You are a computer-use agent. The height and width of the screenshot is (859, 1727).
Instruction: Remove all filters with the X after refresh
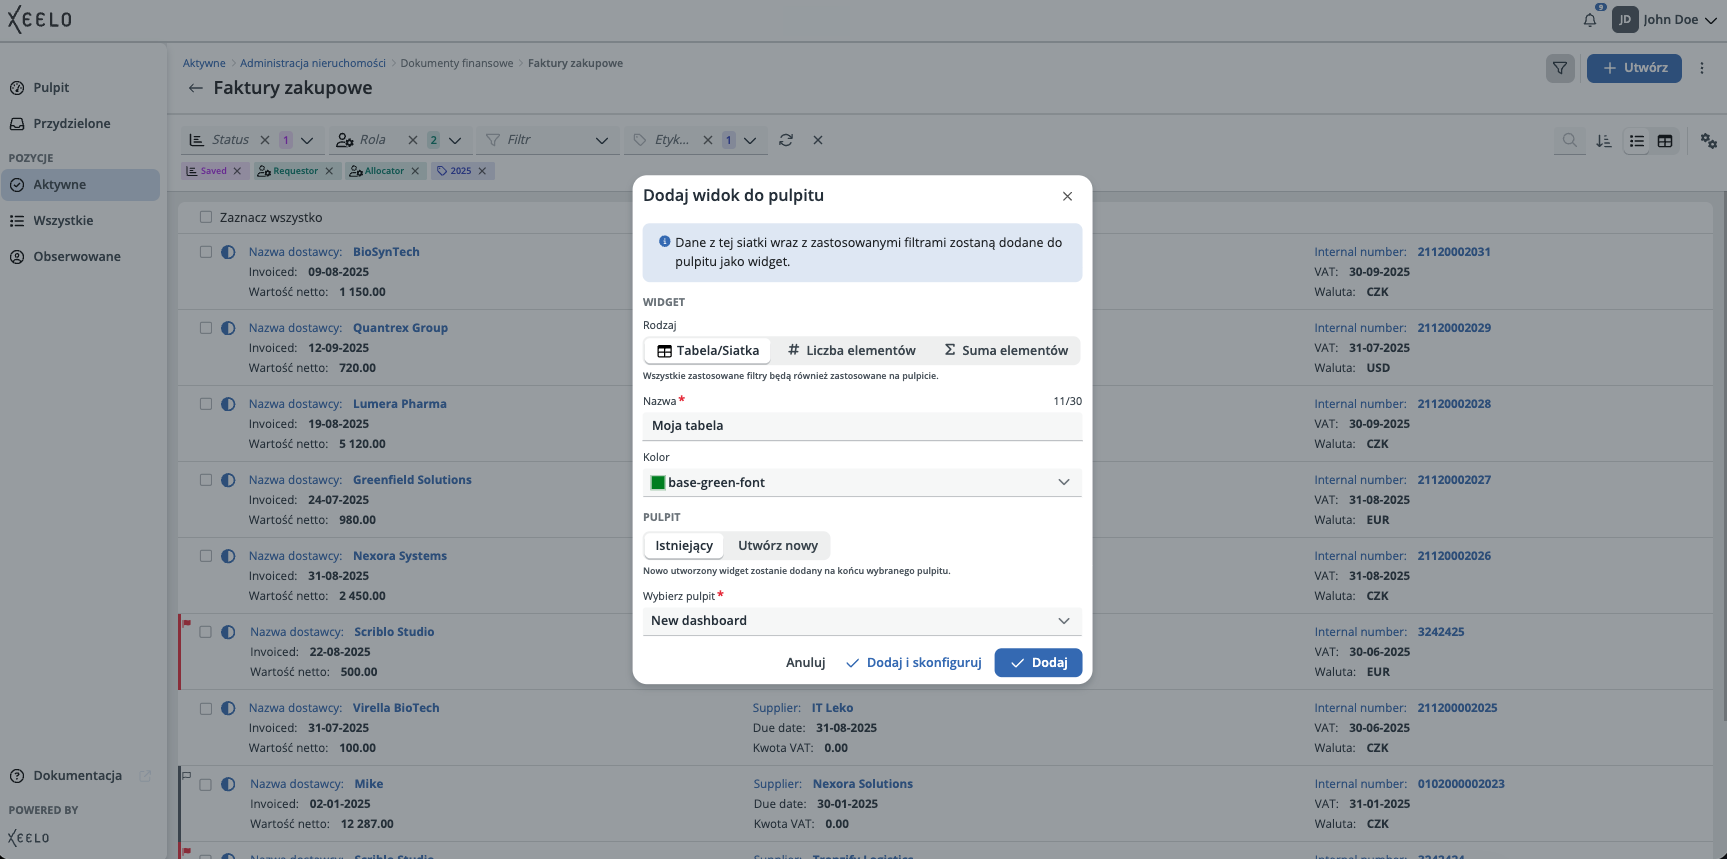818,140
